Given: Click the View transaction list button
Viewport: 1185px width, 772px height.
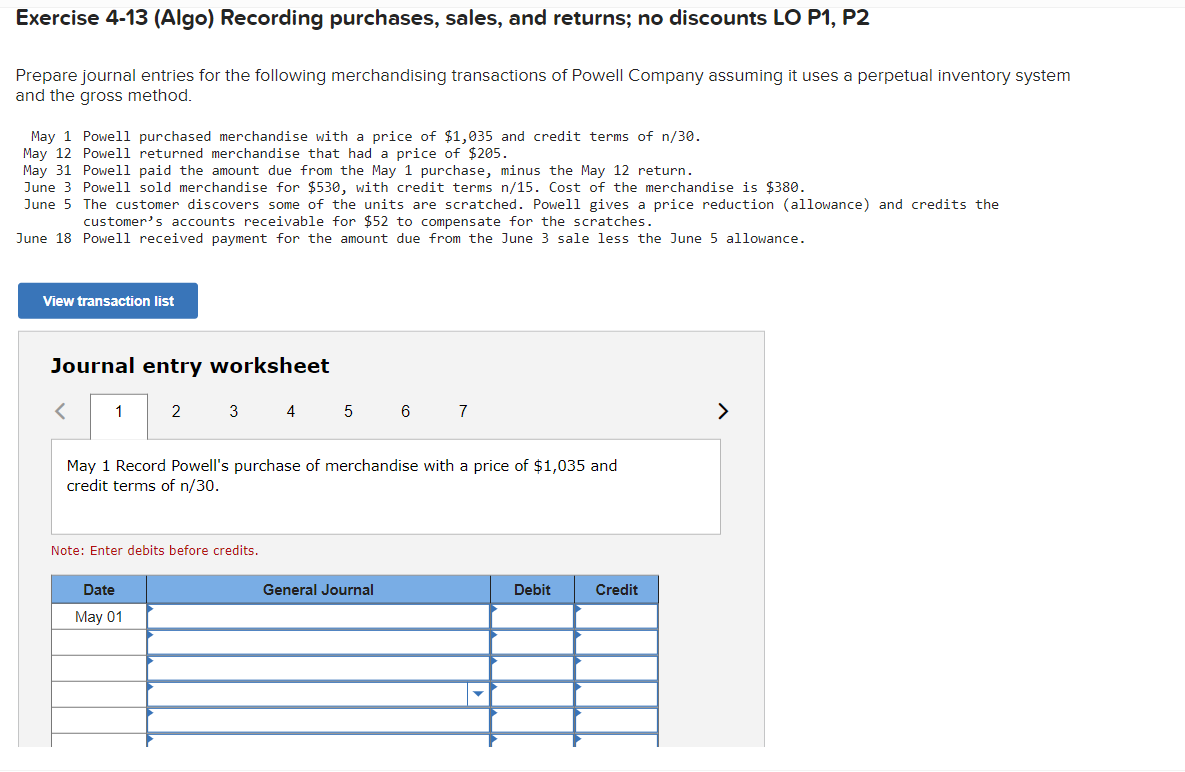Looking at the screenshot, I should click(x=107, y=300).
